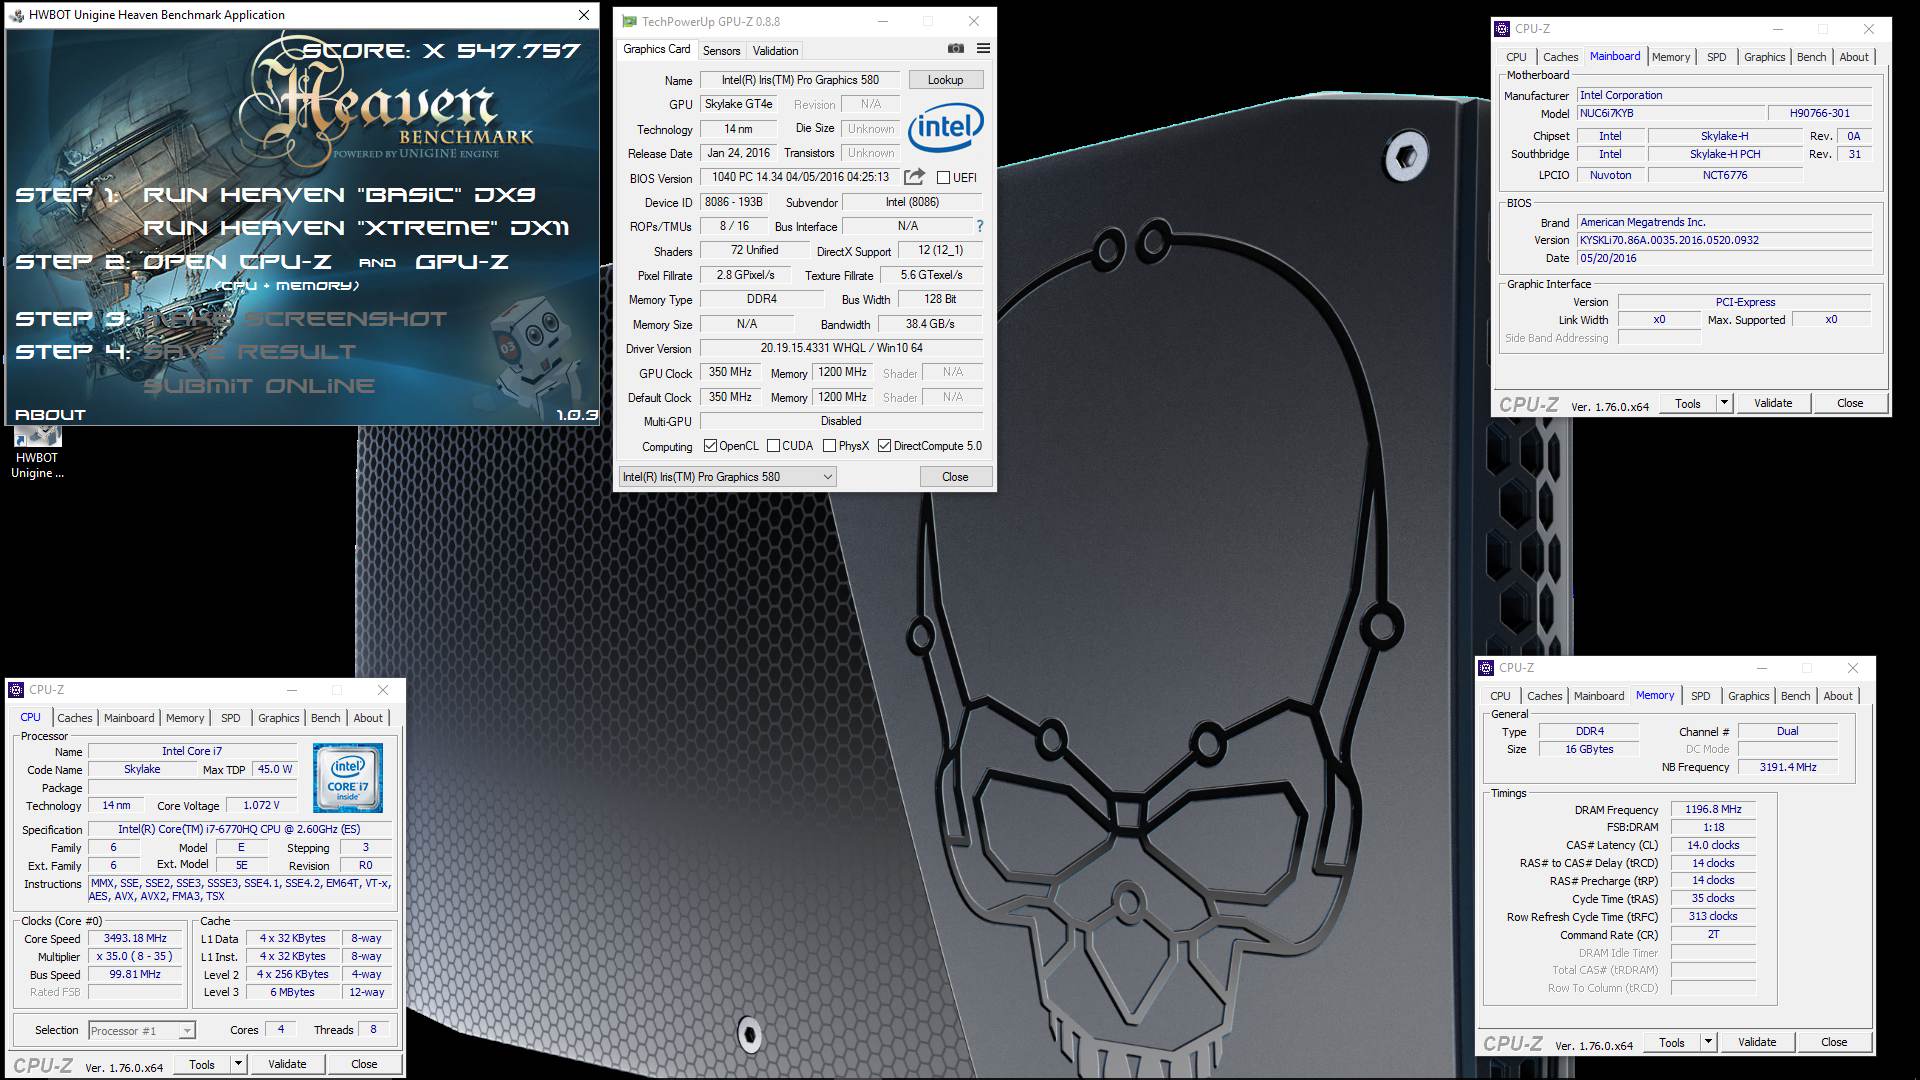This screenshot has height=1080, width=1920.
Task: Click the Memory Size 16 GBytes value
Action: [1589, 749]
